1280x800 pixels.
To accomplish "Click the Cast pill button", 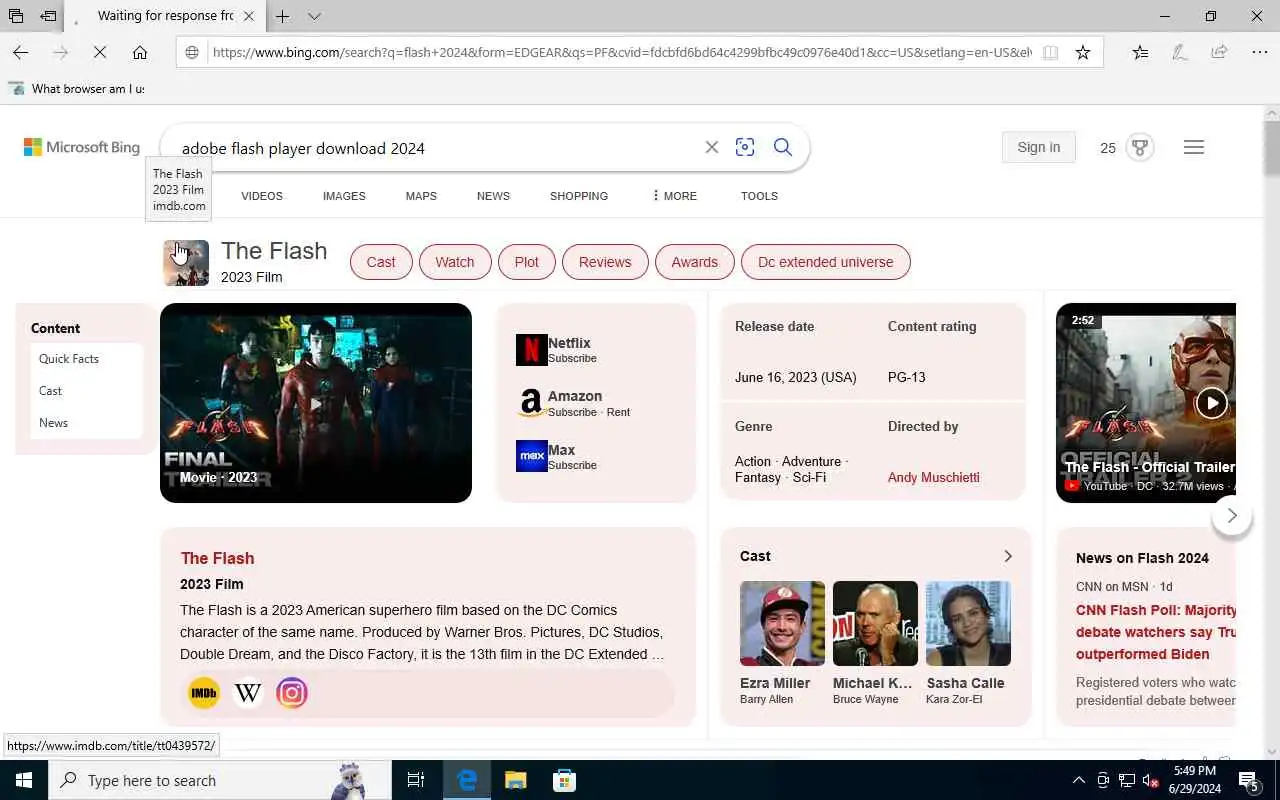I will pos(381,262).
